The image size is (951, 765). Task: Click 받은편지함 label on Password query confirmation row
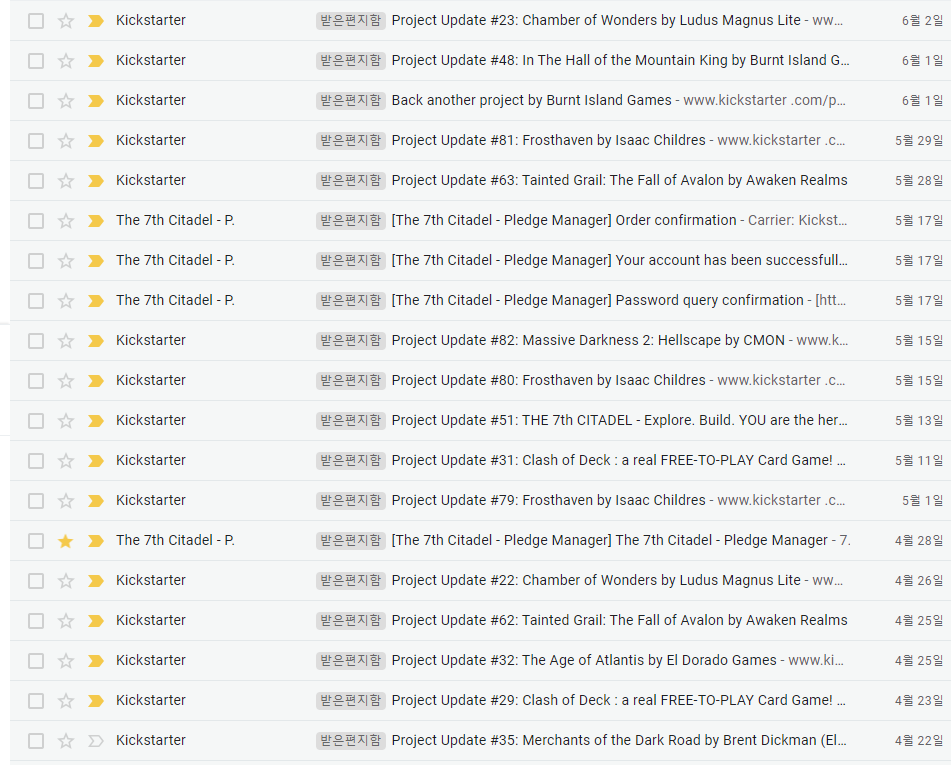pyautogui.click(x=351, y=301)
